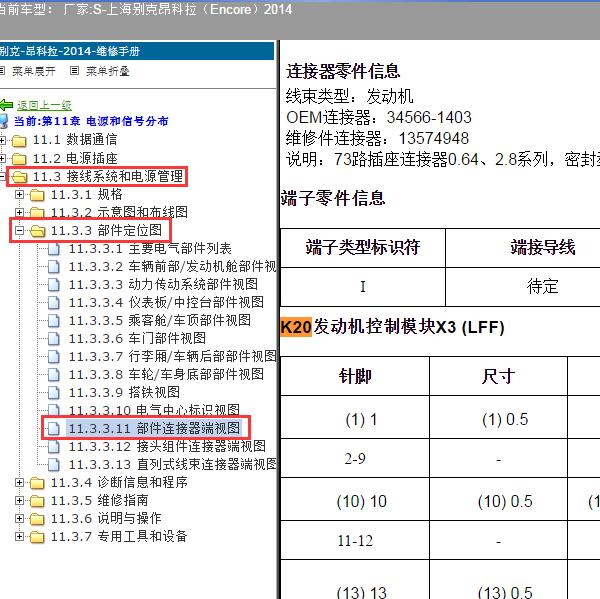This screenshot has width=600, height=599.
Task: Click the page icon for 11.3.3.13
Action: click(54, 465)
